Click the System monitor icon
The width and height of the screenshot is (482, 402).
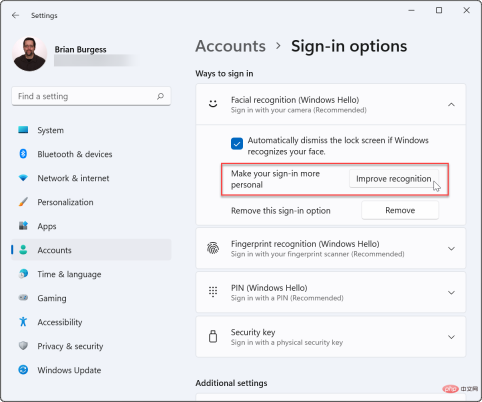(23, 130)
